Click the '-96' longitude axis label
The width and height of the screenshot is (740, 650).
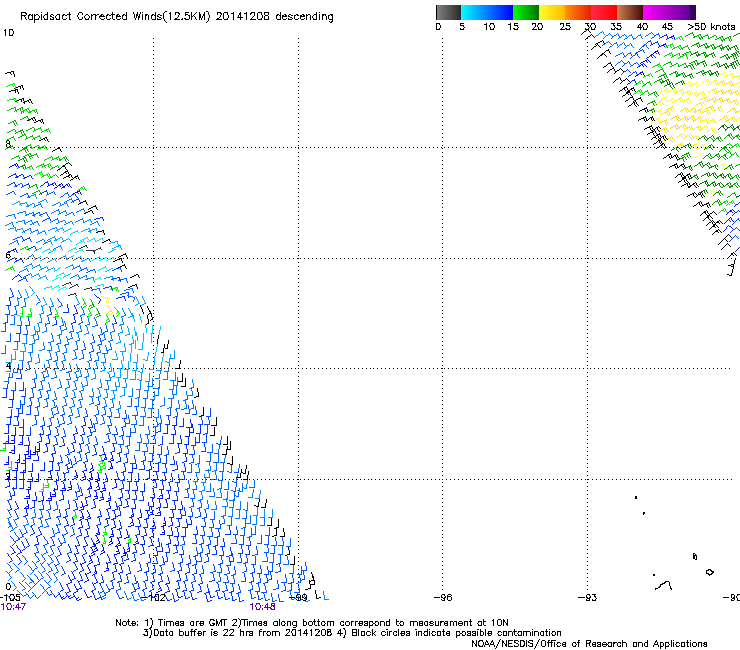pos(443,598)
